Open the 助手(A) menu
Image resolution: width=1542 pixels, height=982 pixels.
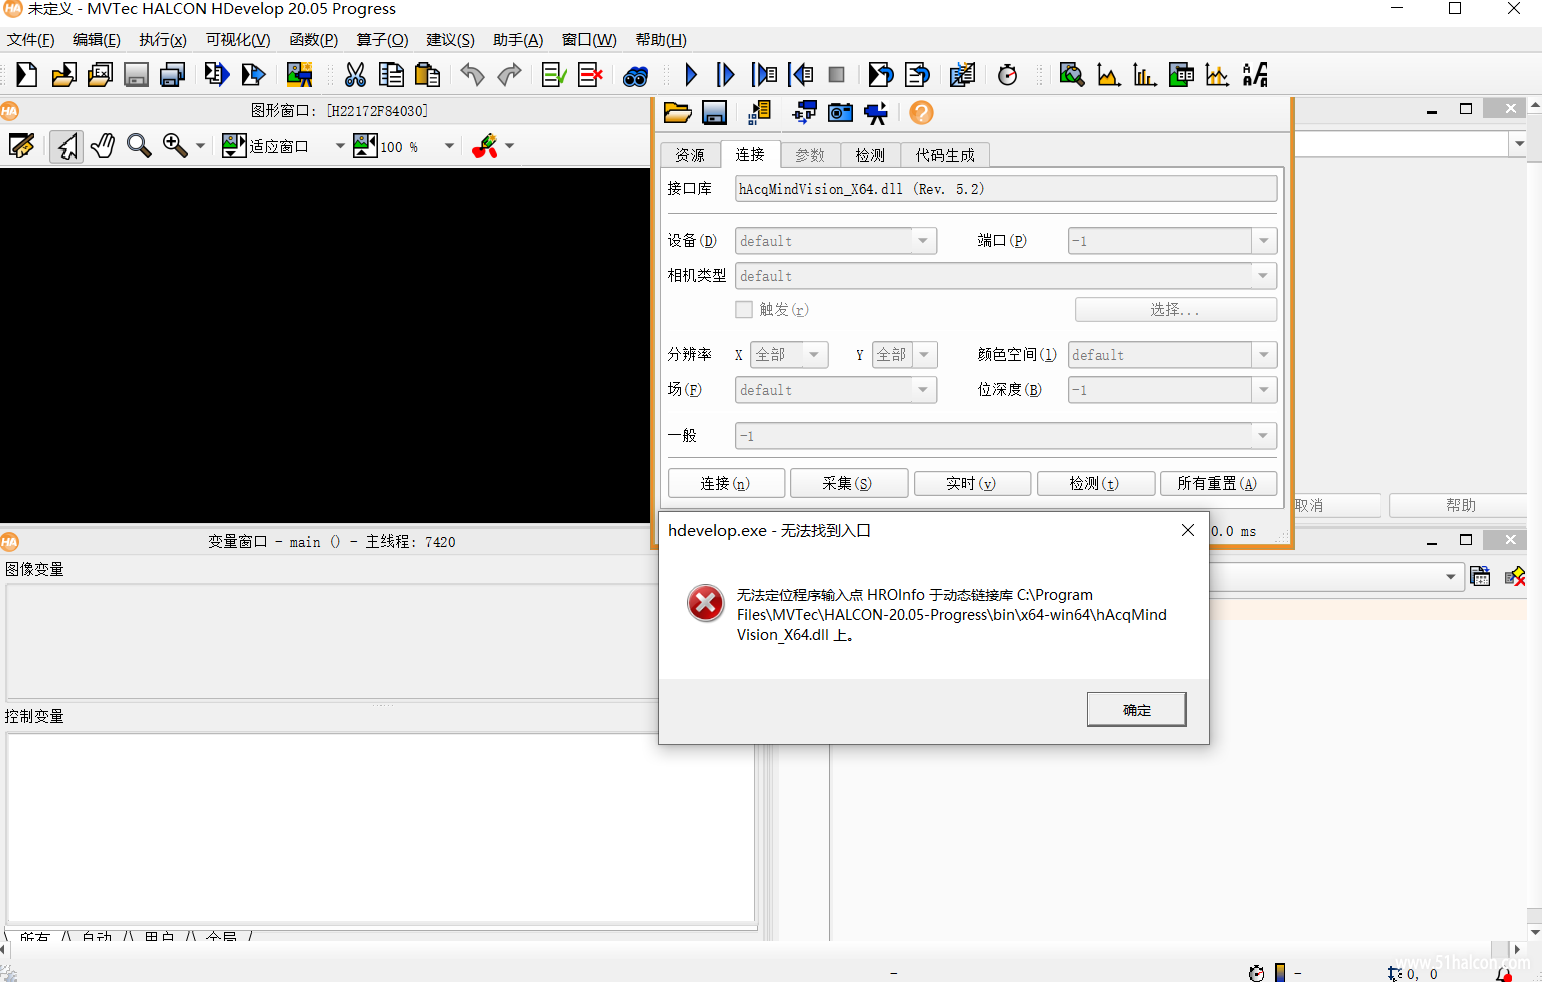(x=518, y=40)
